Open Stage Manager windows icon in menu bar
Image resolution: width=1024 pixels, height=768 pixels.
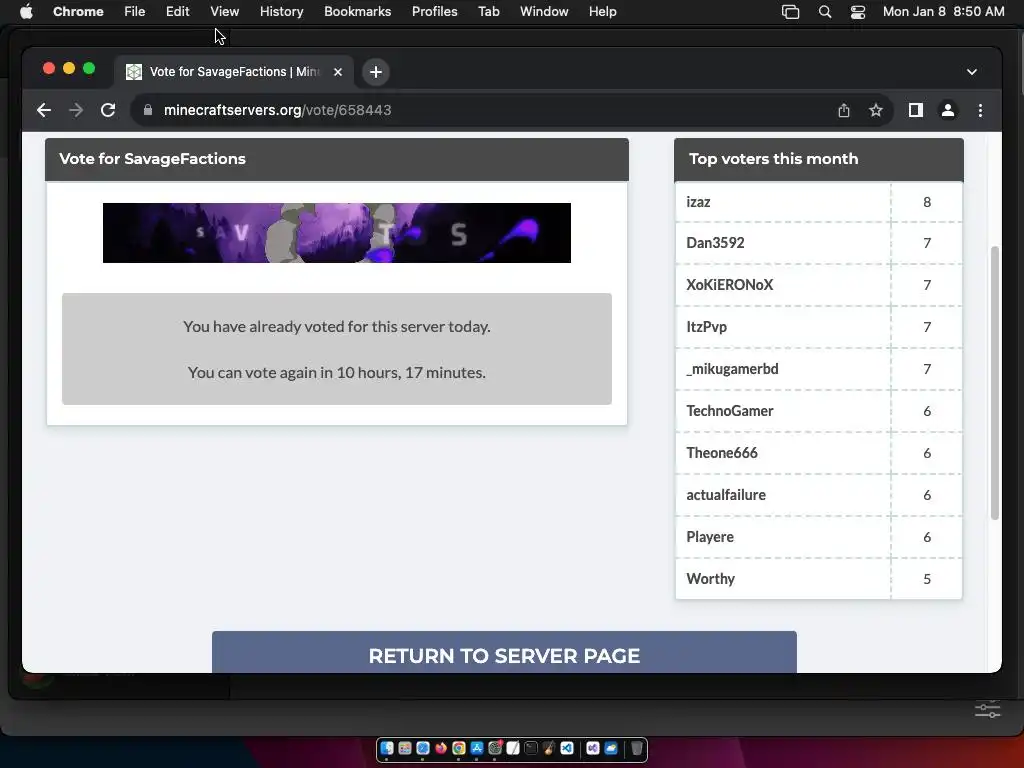pos(791,12)
